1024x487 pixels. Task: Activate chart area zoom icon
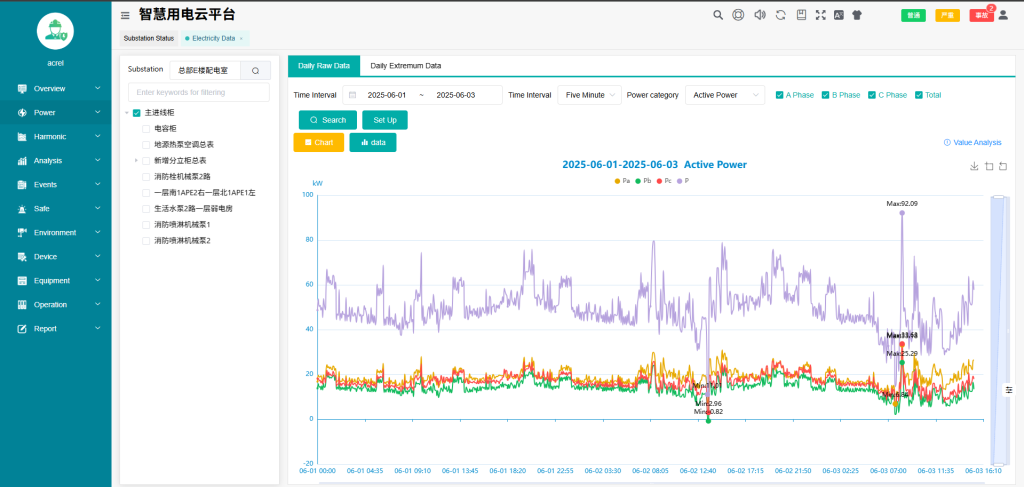pos(989,166)
